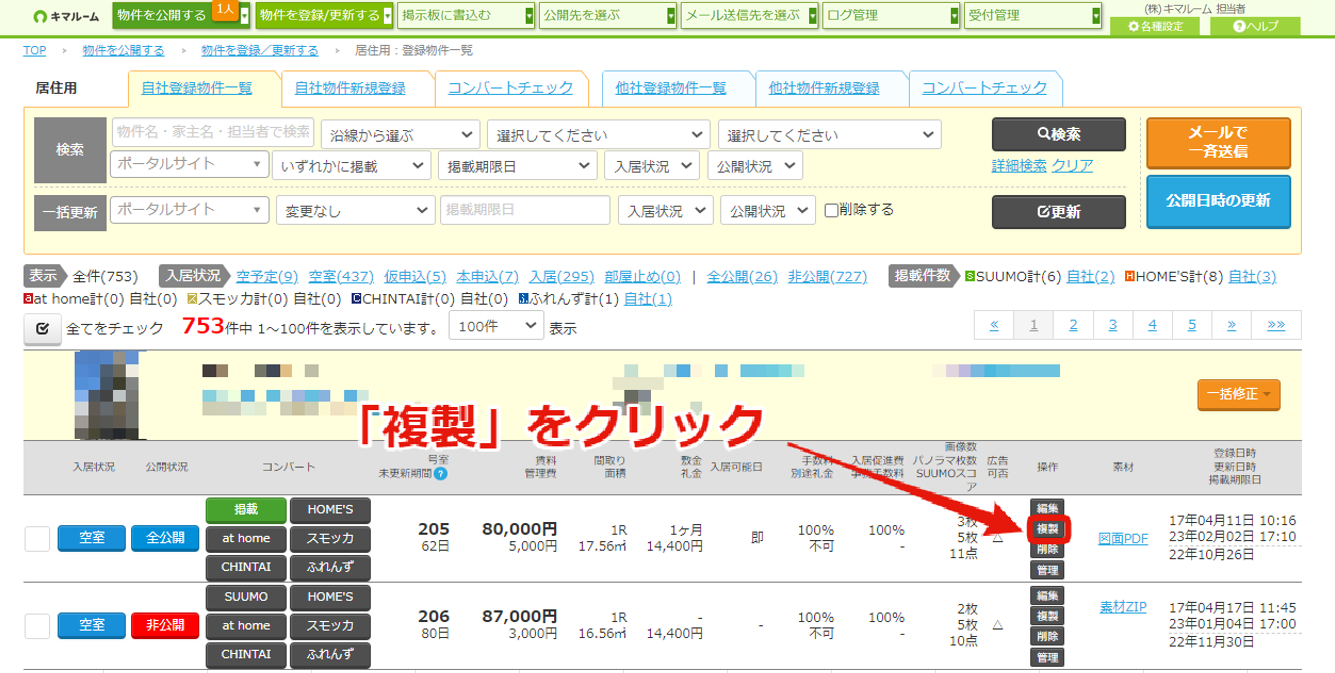1335x673 pixels.
Task: Click 複製 for room 205
Action: [1047, 529]
